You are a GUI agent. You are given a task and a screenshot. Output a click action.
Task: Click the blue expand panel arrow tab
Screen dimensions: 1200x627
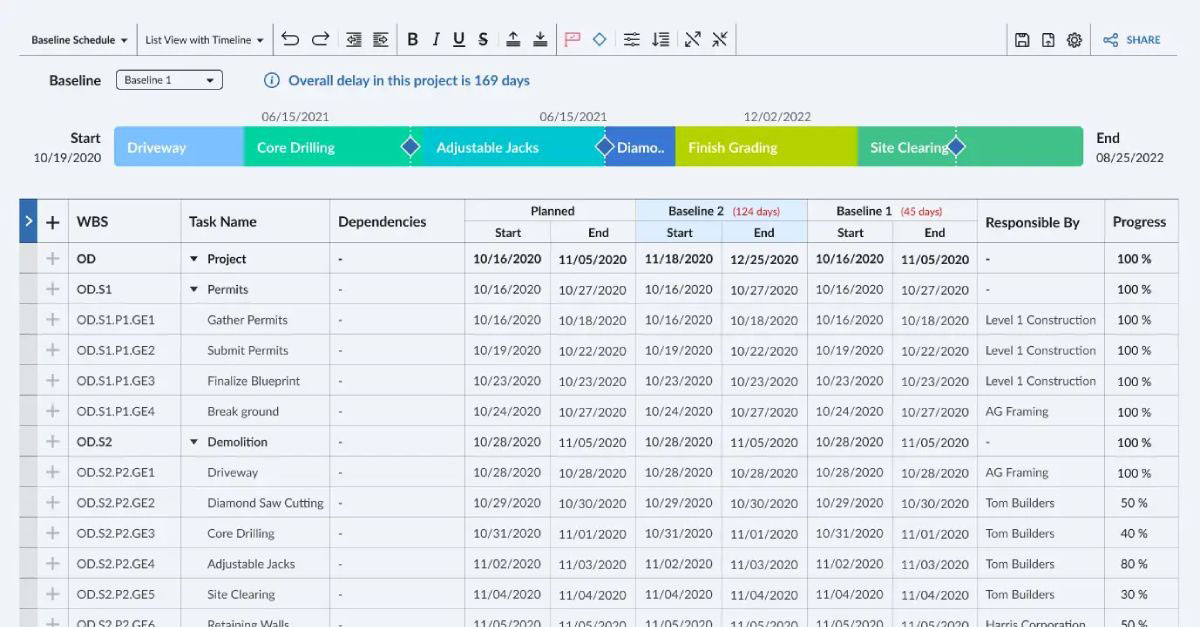(28, 221)
